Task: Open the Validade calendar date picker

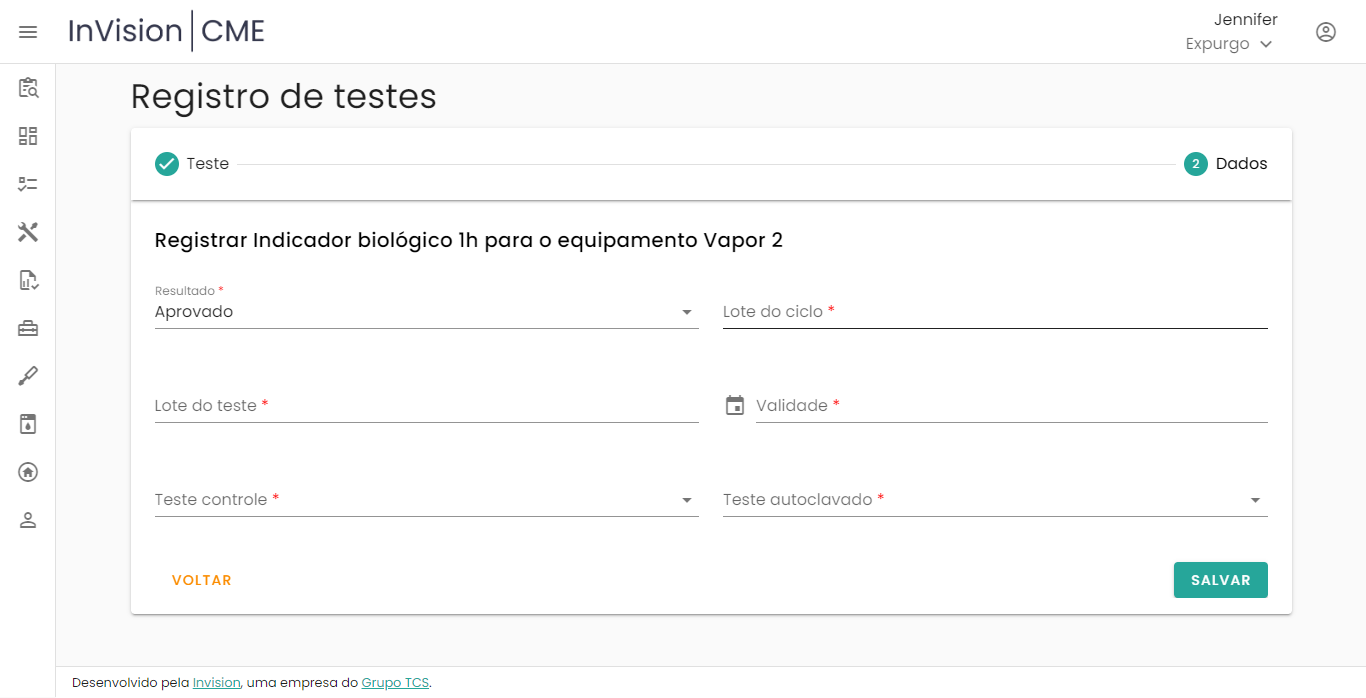Action: [x=735, y=405]
